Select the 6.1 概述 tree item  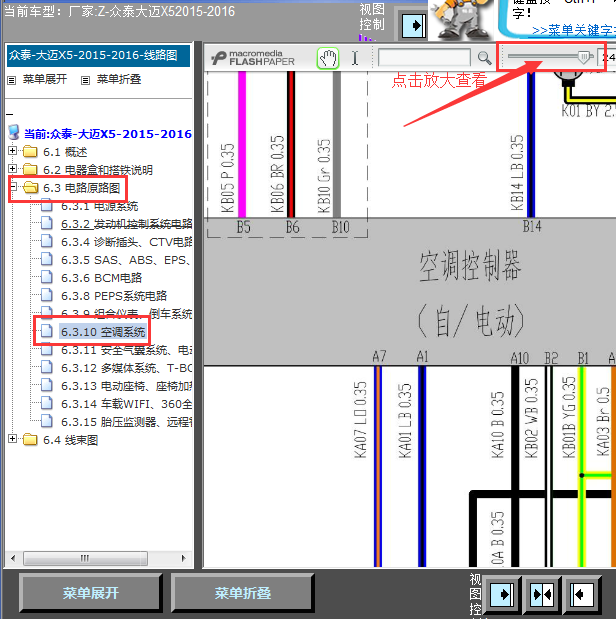pyautogui.click(x=65, y=152)
